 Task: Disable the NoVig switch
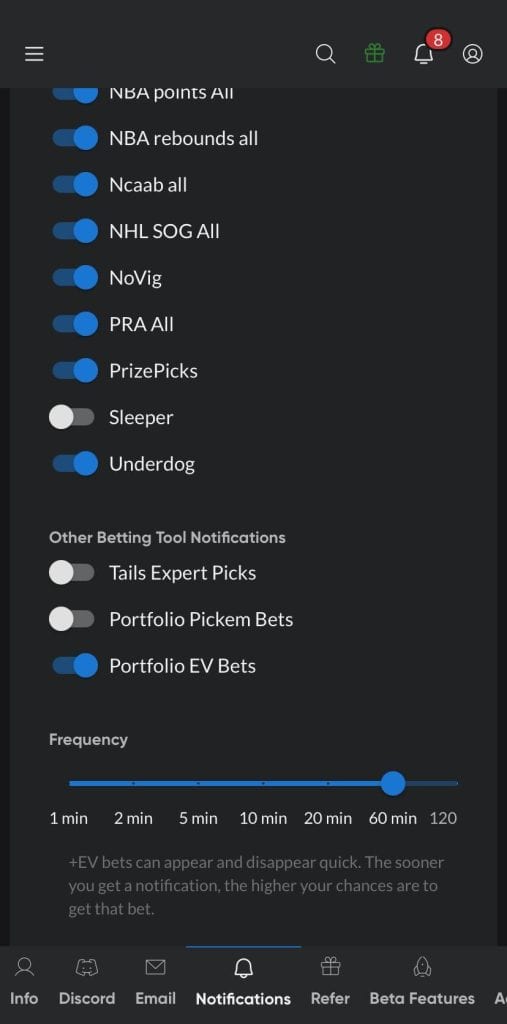tap(74, 278)
